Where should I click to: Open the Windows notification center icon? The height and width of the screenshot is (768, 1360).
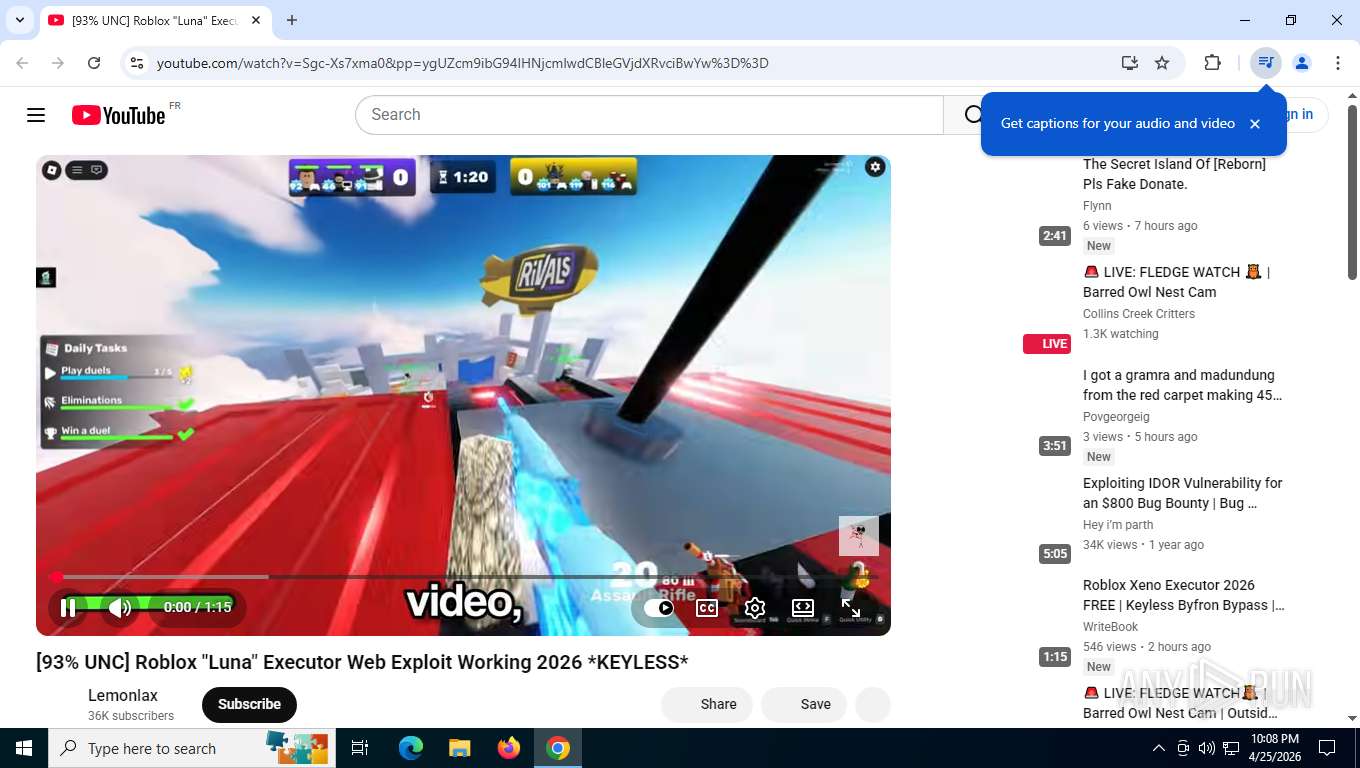1327,748
